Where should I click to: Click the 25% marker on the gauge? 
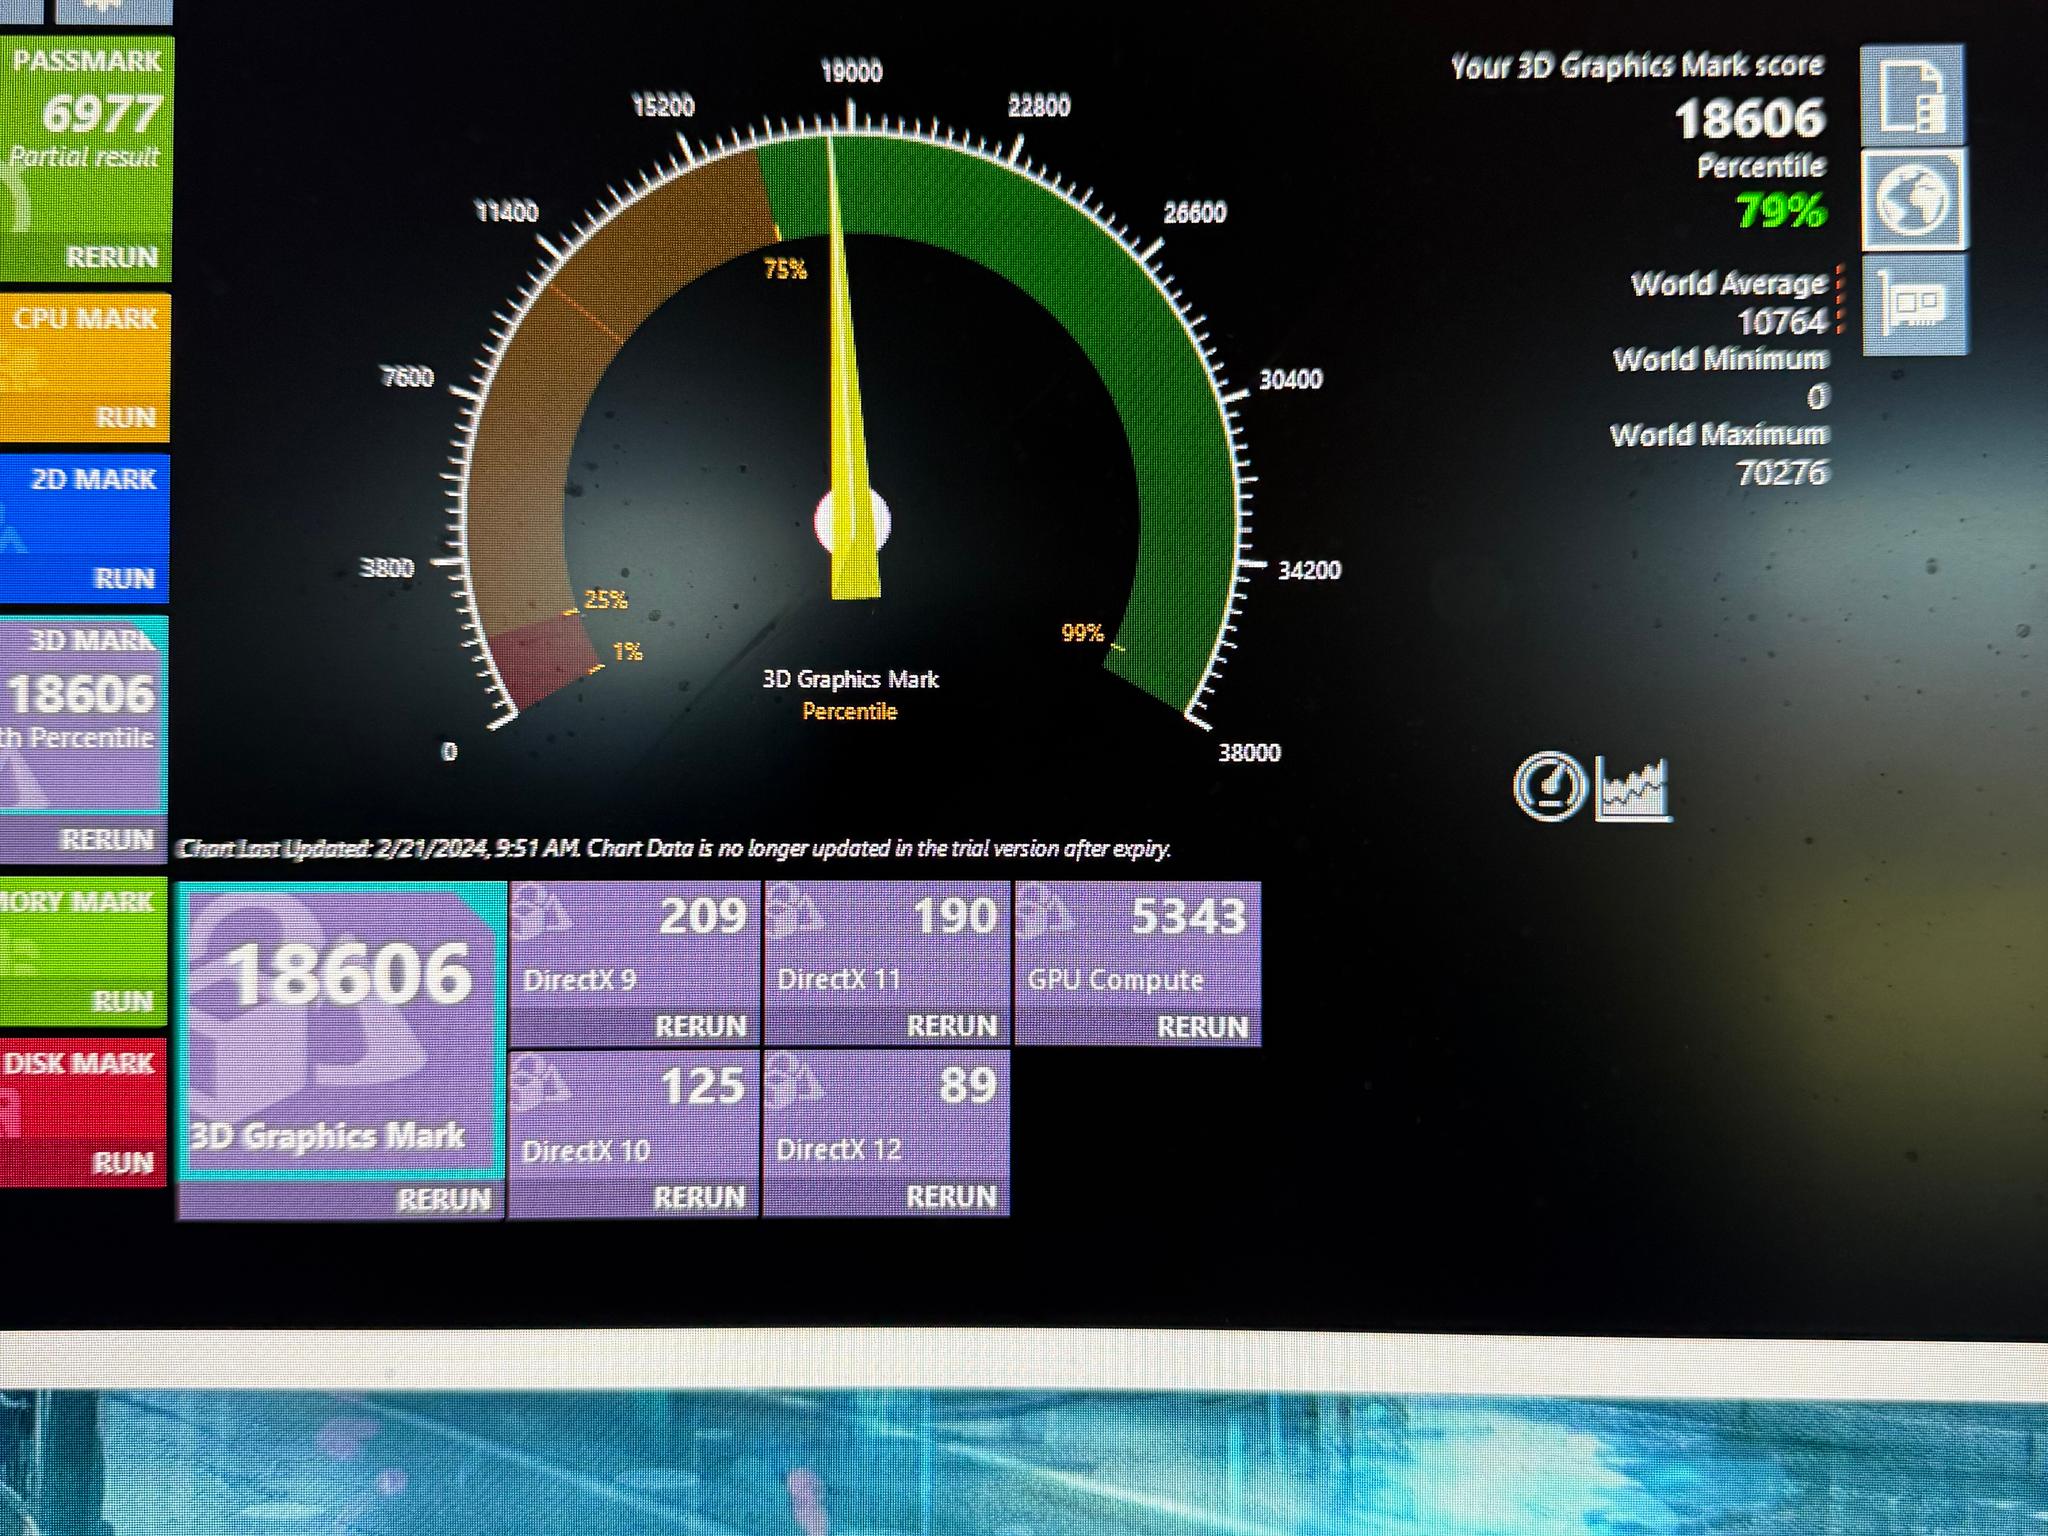(606, 600)
